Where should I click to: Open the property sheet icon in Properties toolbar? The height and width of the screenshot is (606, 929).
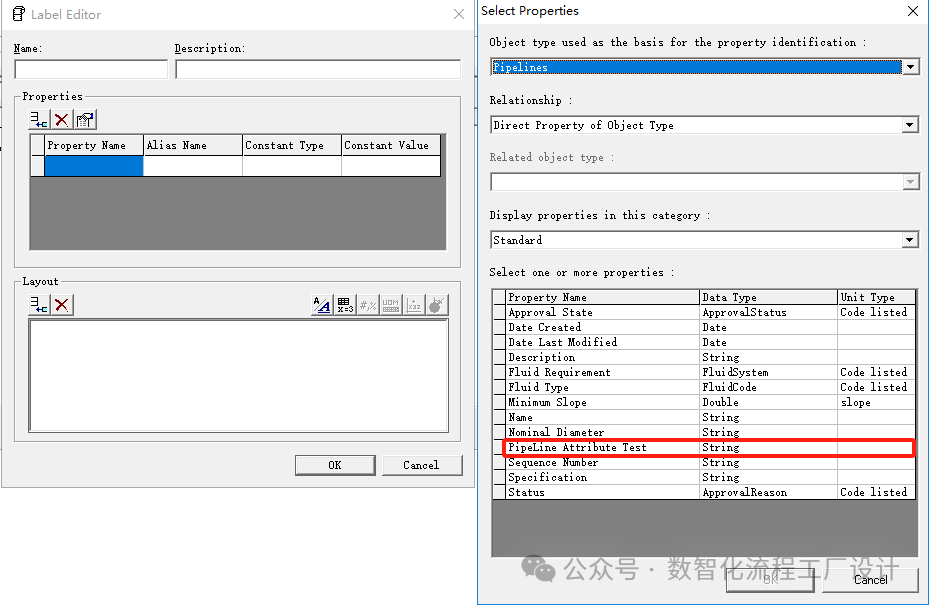point(85,120)
